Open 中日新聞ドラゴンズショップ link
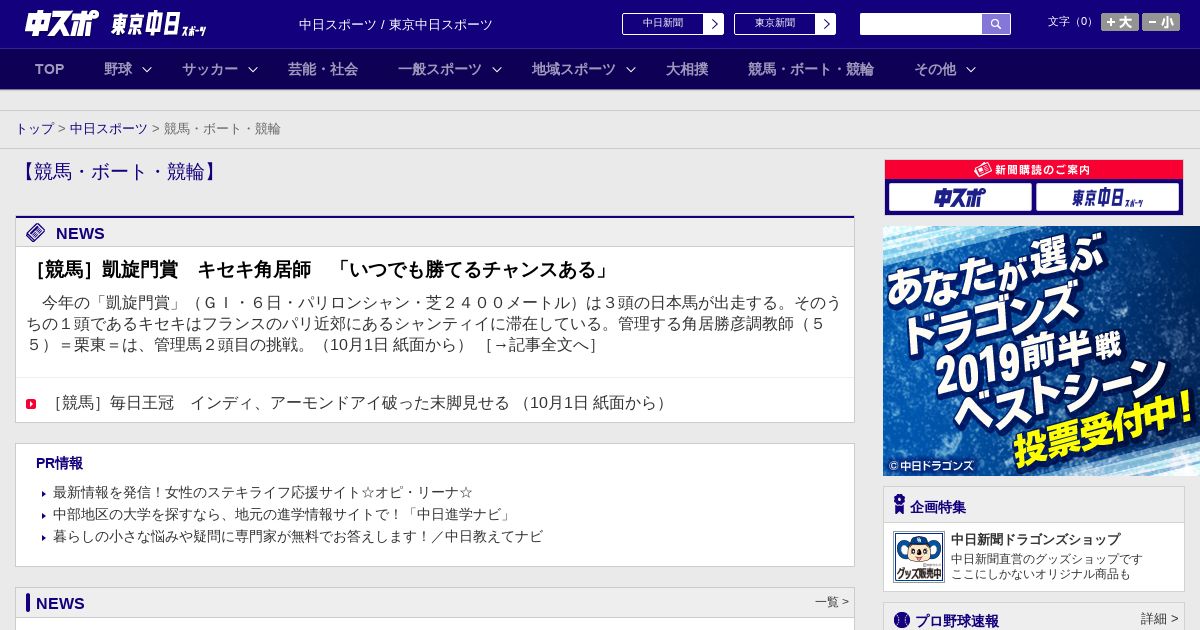 click(1035, 540)
